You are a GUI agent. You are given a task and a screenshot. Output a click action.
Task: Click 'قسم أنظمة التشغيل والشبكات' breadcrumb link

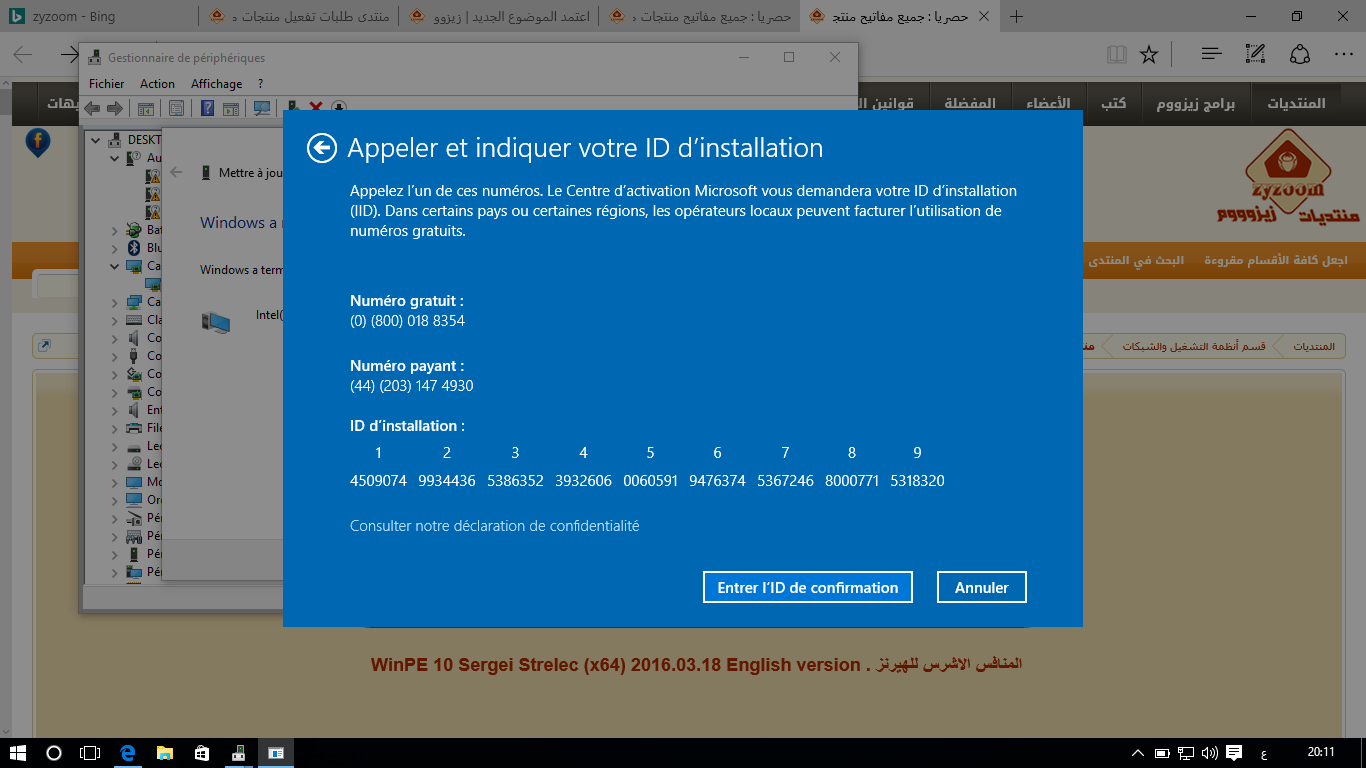coord(1194,346)
